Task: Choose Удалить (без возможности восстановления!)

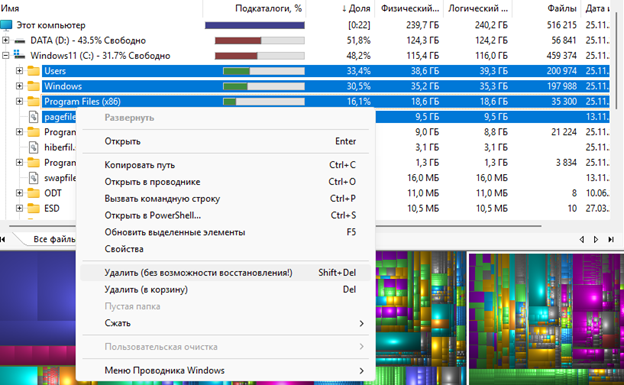Action: coord(225,273)
